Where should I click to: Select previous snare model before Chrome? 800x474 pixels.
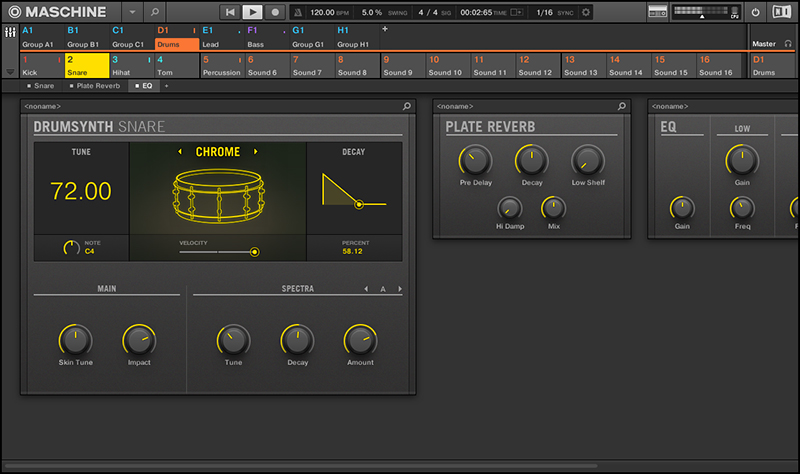coord(180,152)
